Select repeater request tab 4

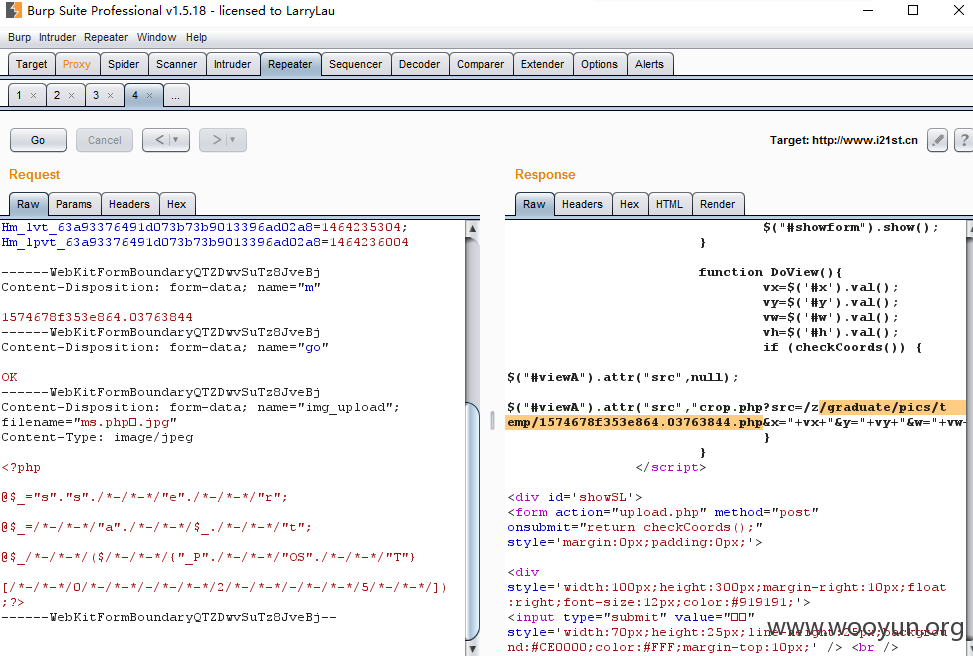(x=135, y=96)
